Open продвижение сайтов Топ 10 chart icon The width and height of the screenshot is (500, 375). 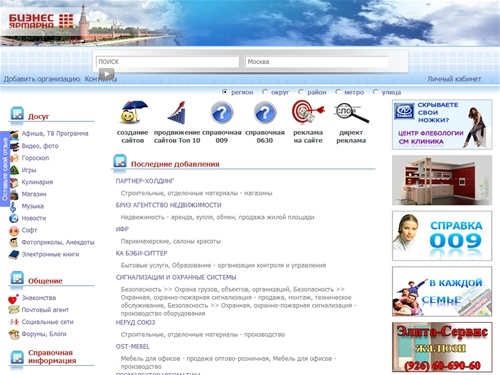177,112
